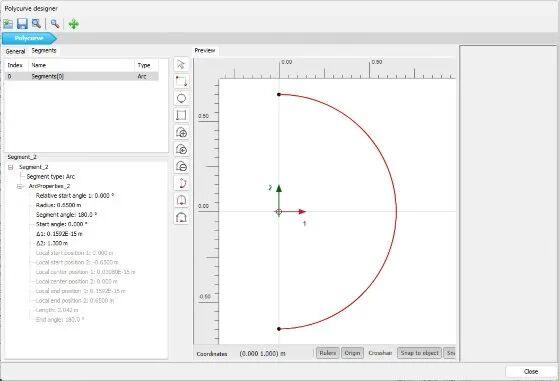Select the pointer selection tool
The image size is (559, 381).
pos(181,65)
